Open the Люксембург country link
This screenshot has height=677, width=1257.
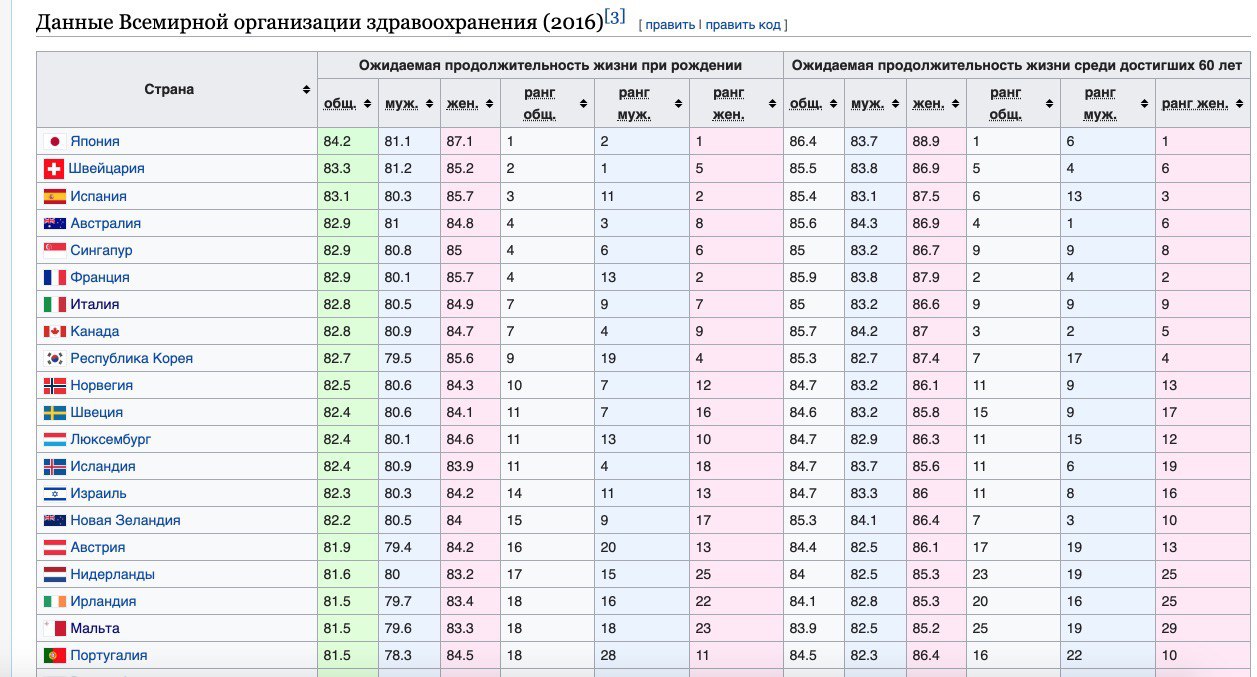click(x=111, y=439)
